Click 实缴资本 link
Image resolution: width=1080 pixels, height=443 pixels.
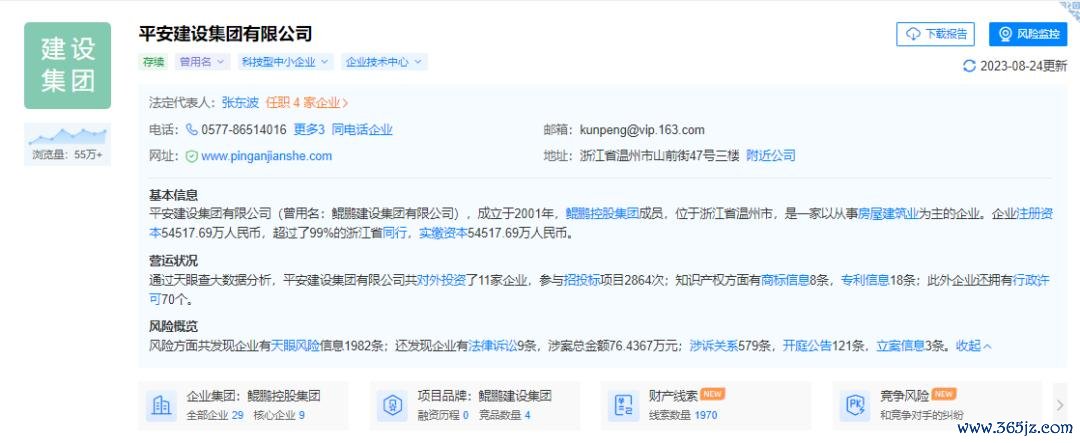coord(443,234)
